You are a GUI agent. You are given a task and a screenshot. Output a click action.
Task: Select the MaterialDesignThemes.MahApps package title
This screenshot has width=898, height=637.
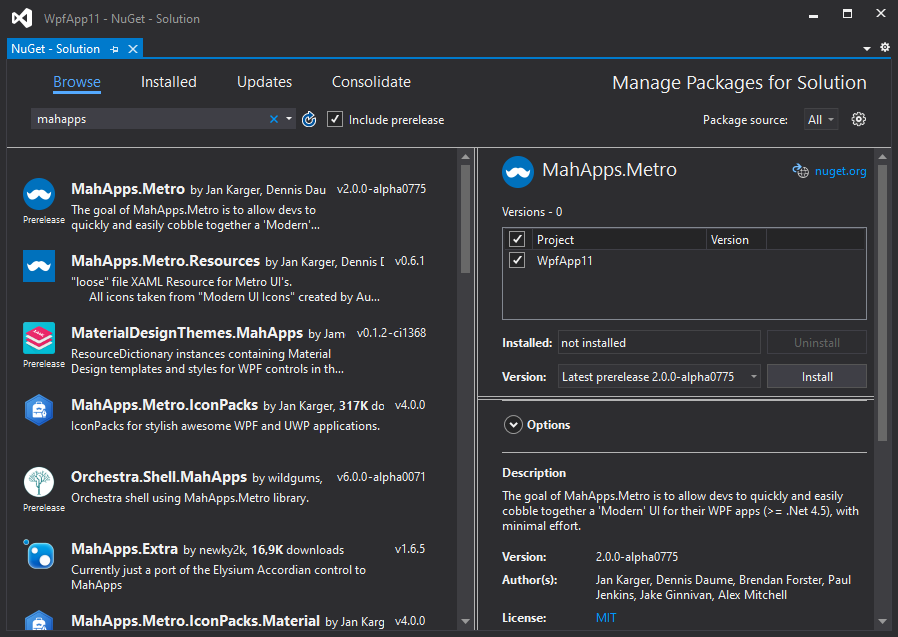[187, 333]
